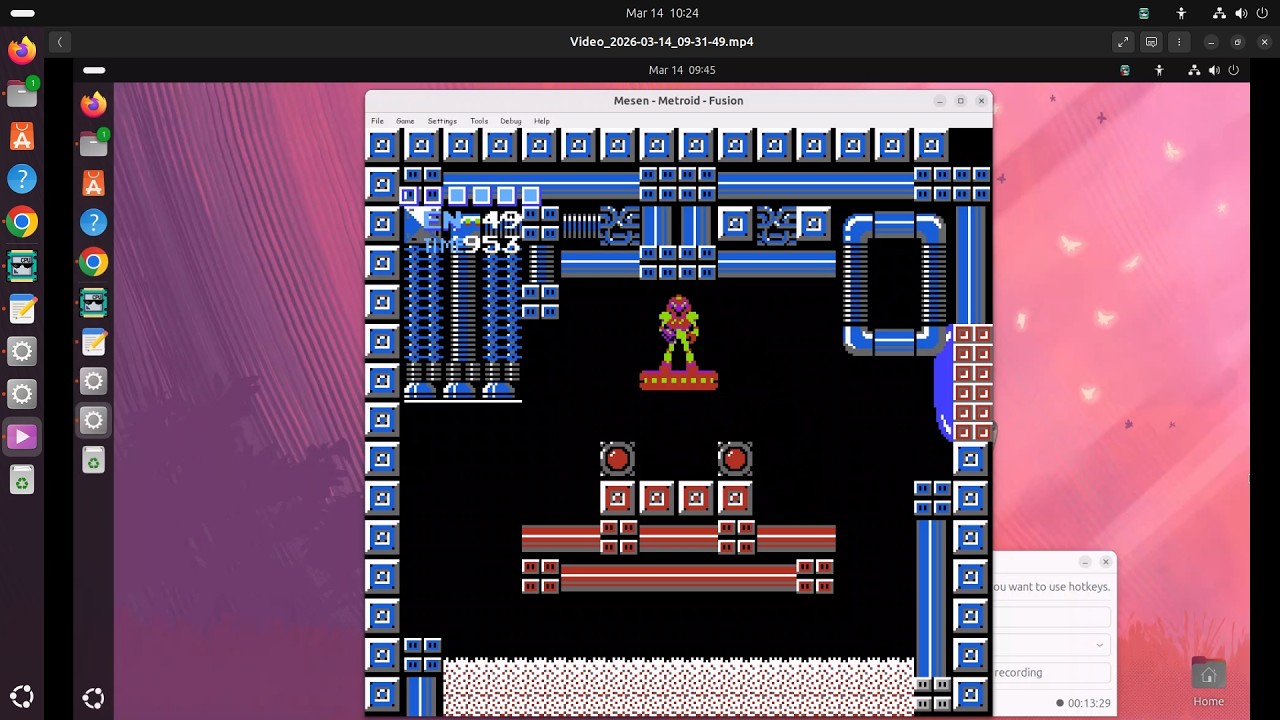Click the empty text field in recorder window
This screenshot has width=1280, height=720.
click(x=1050, y=617)
